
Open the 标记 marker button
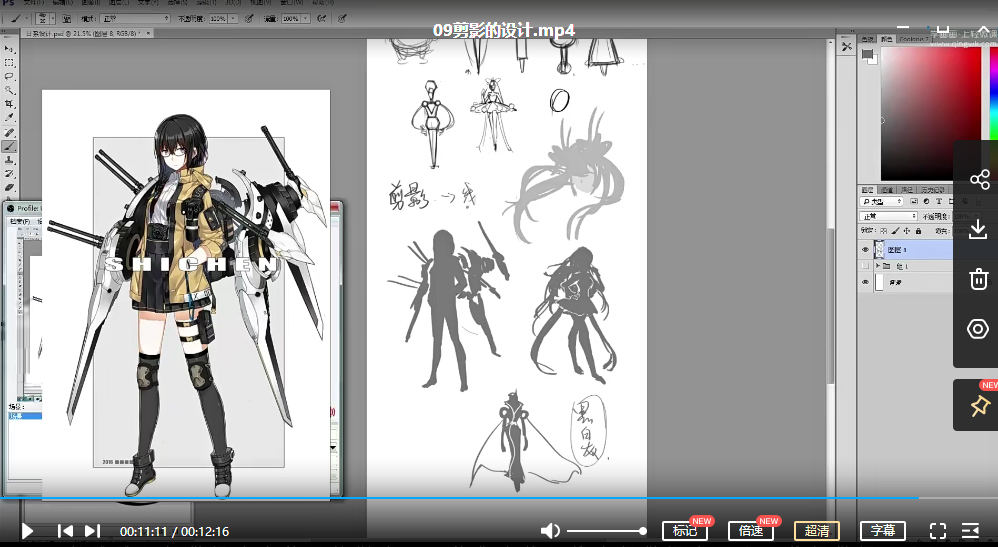(684, 531)
